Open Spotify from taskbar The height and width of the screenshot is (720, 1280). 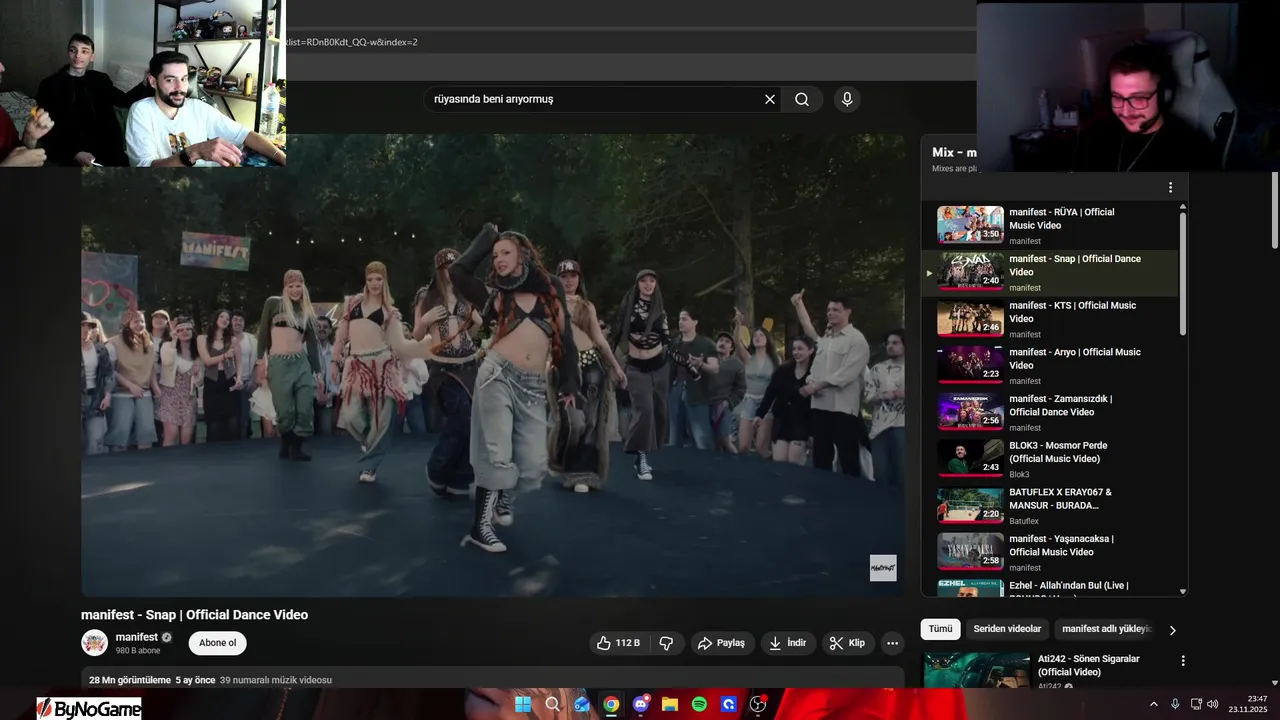click(699, 704)
